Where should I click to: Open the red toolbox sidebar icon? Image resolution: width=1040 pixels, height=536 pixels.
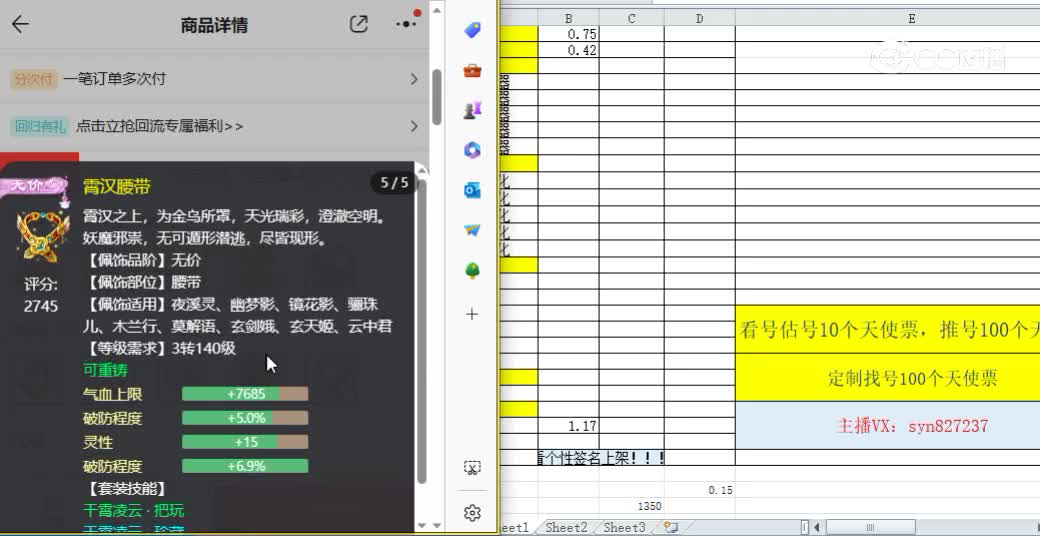(472, 70)
